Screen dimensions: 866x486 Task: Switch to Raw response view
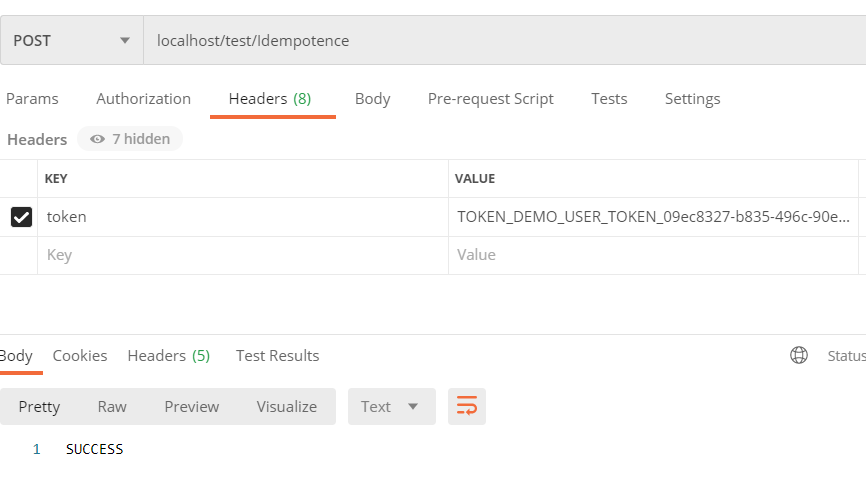(112, 407)
